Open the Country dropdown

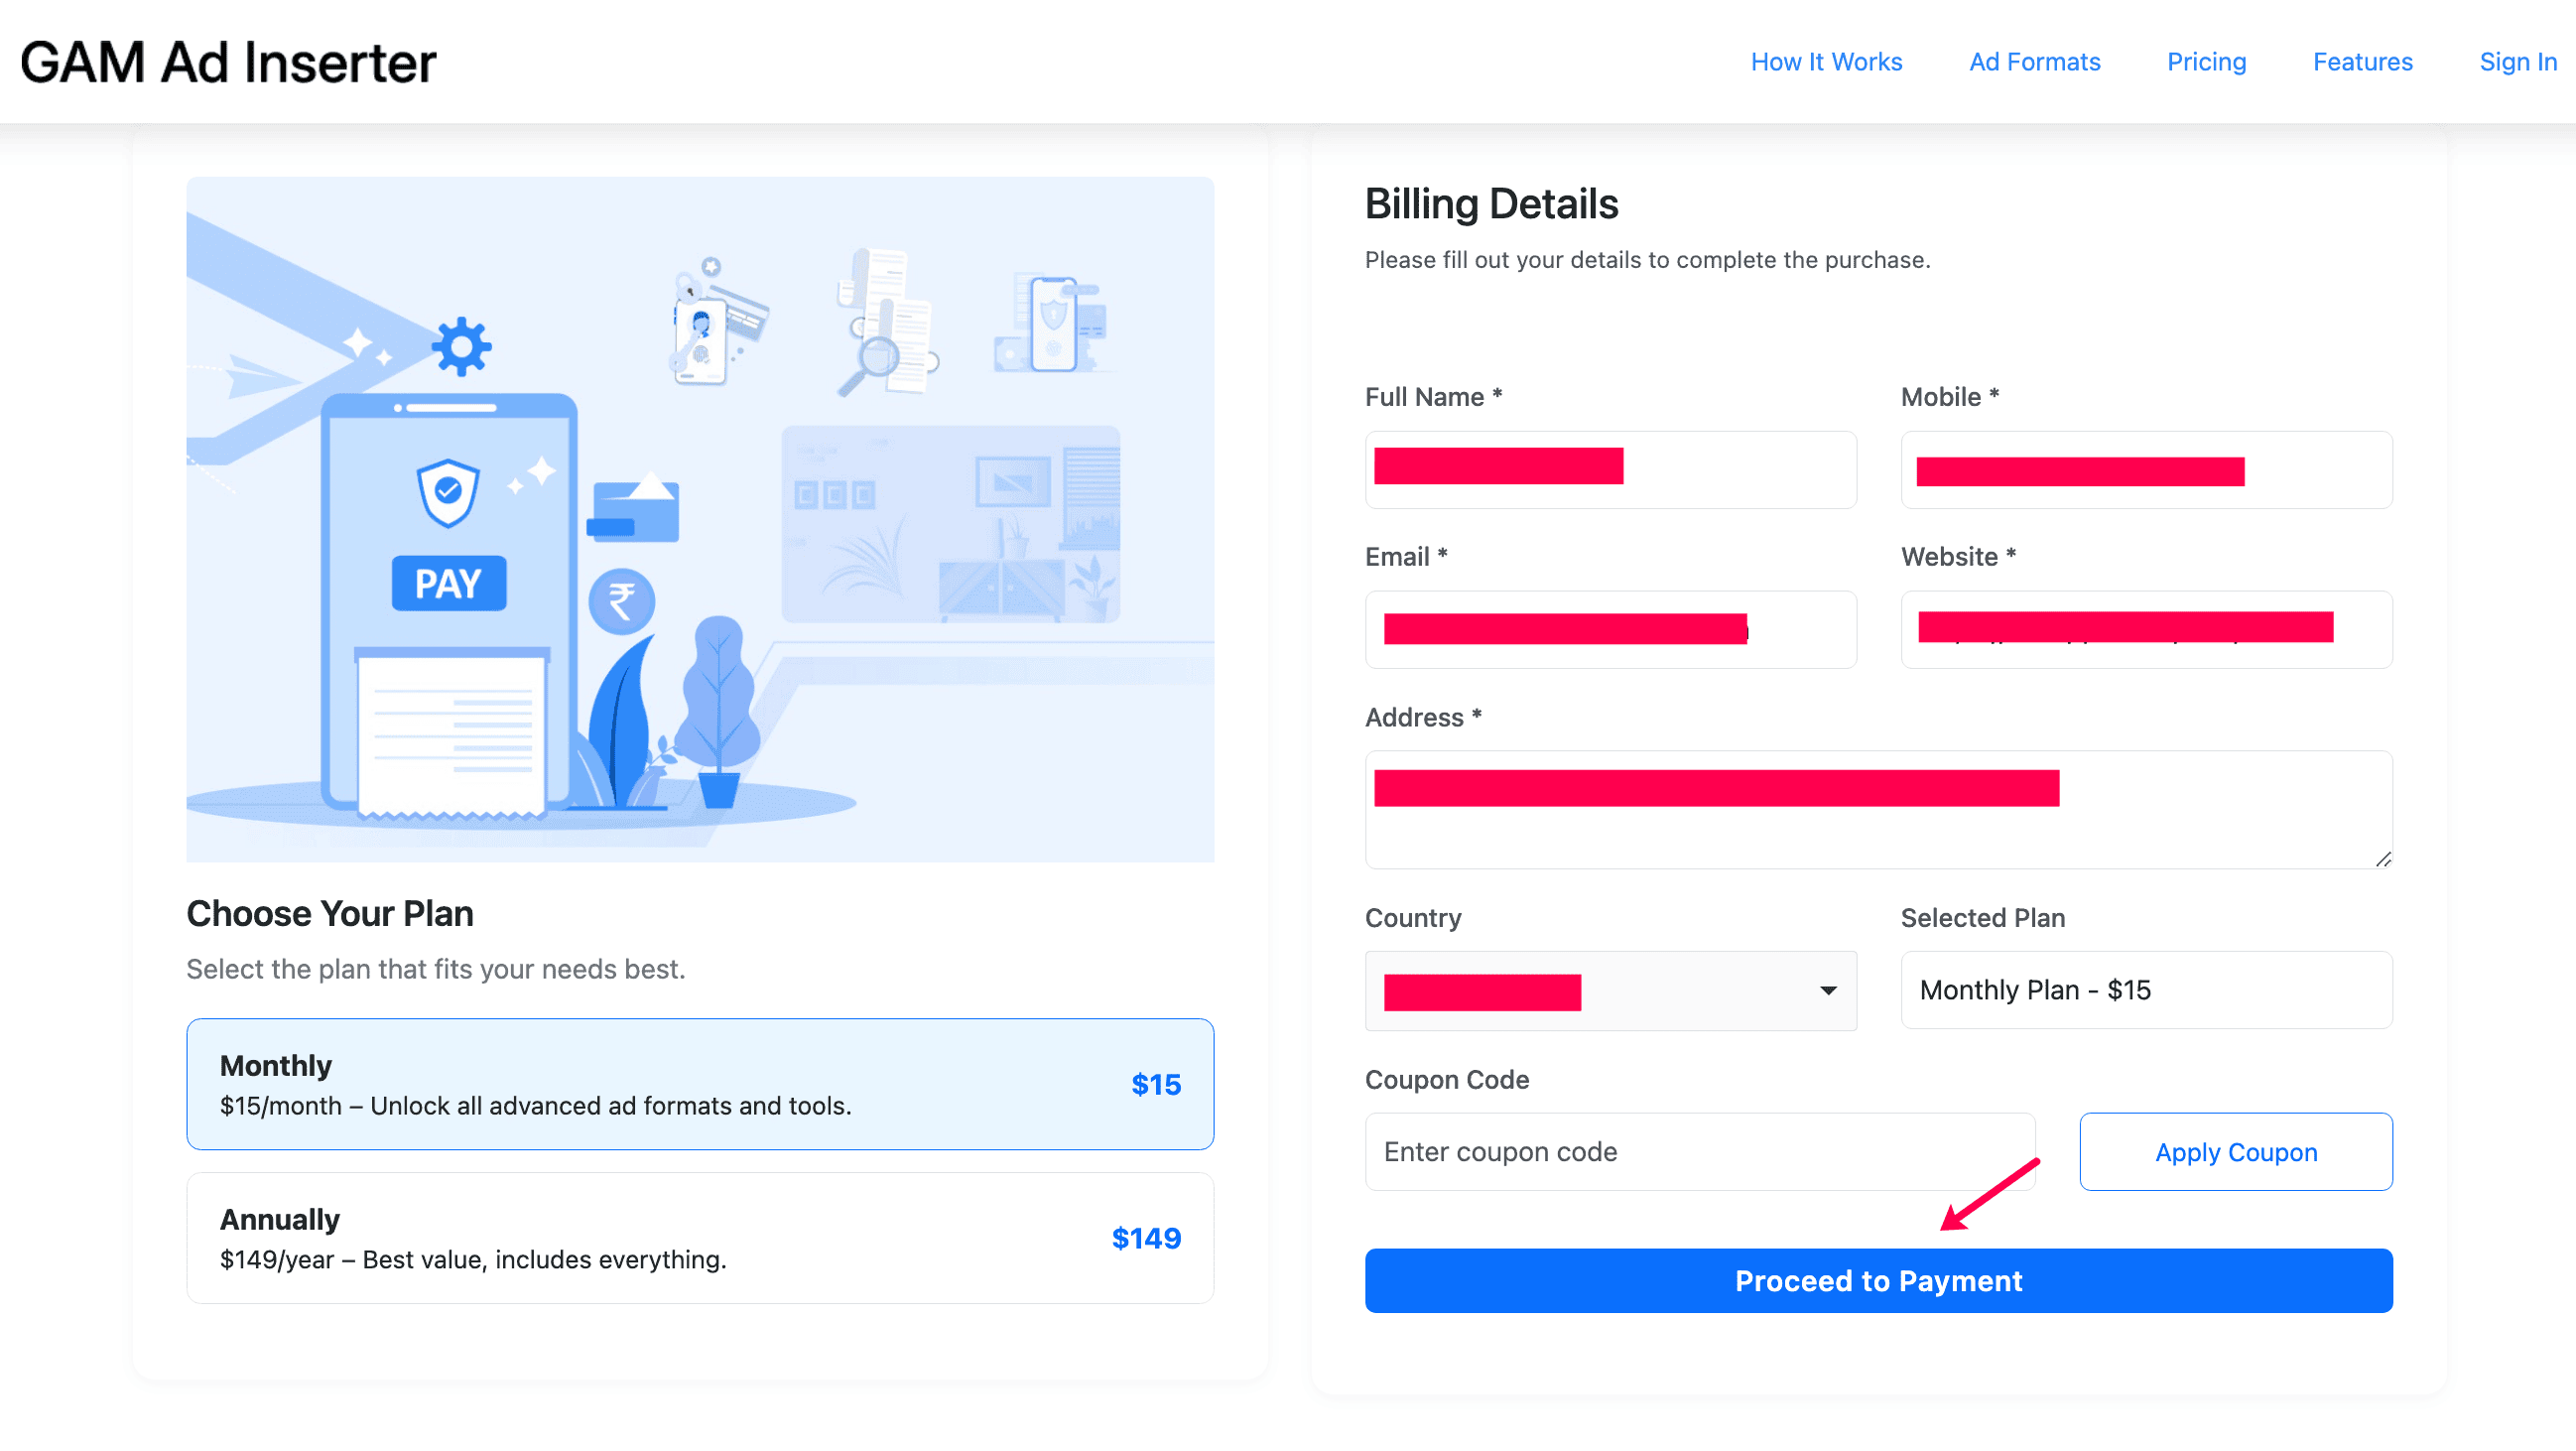click(x=1611, y=991)
